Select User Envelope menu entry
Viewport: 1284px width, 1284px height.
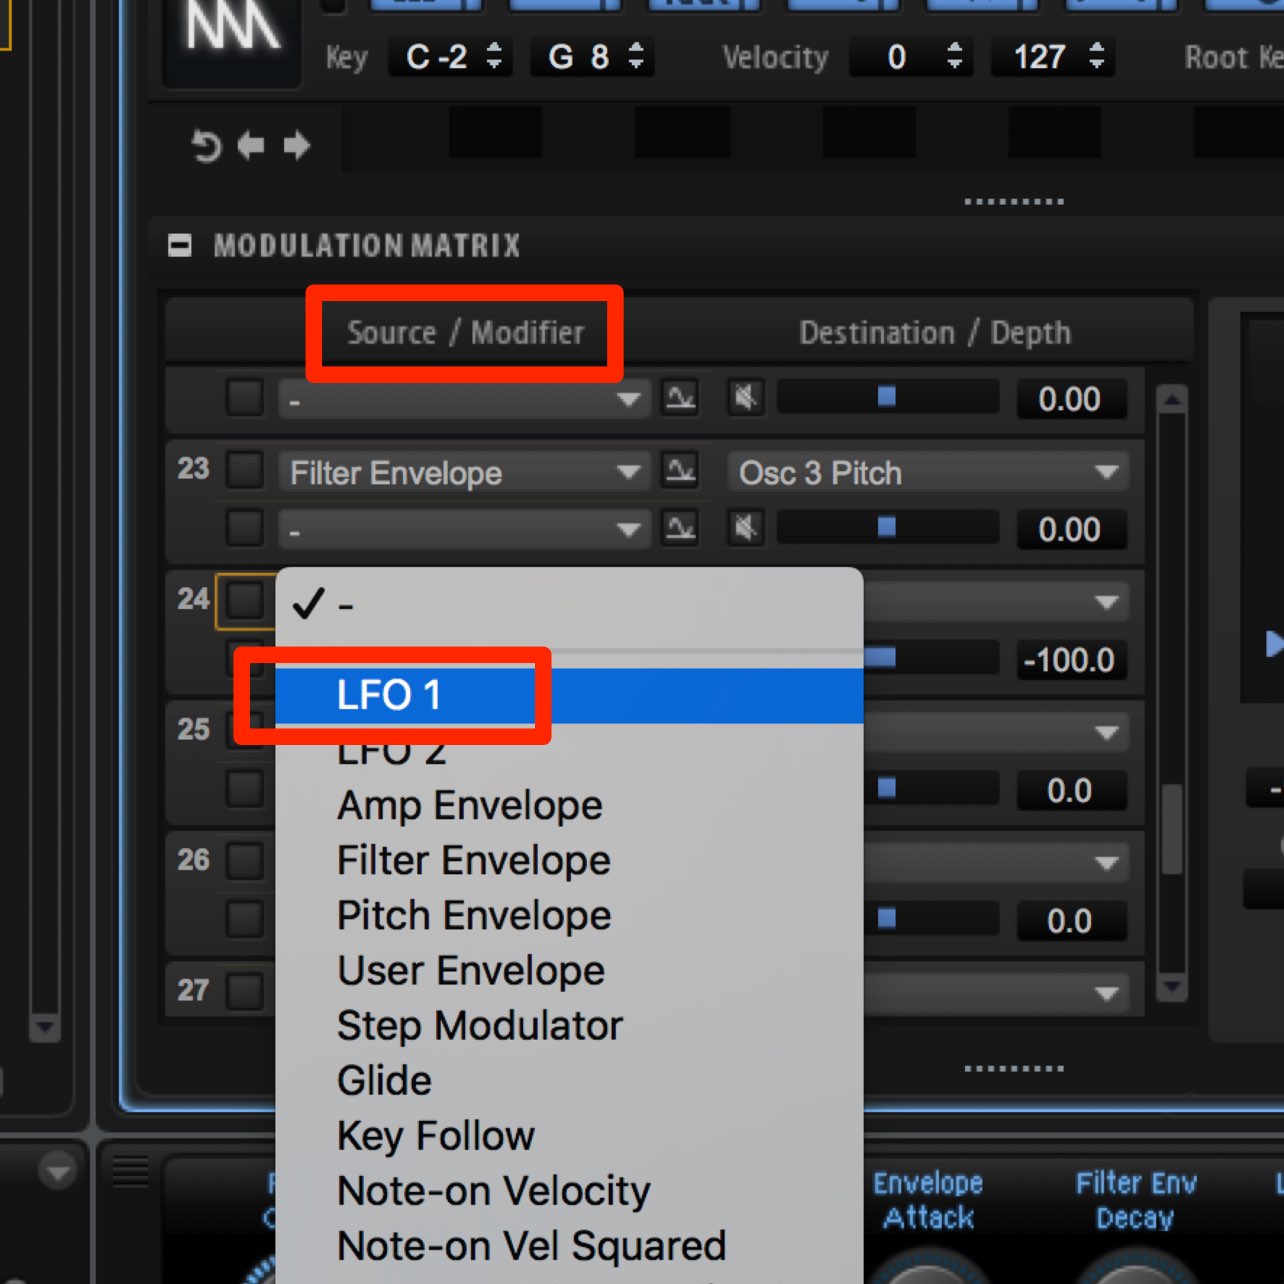pos(569,970)
